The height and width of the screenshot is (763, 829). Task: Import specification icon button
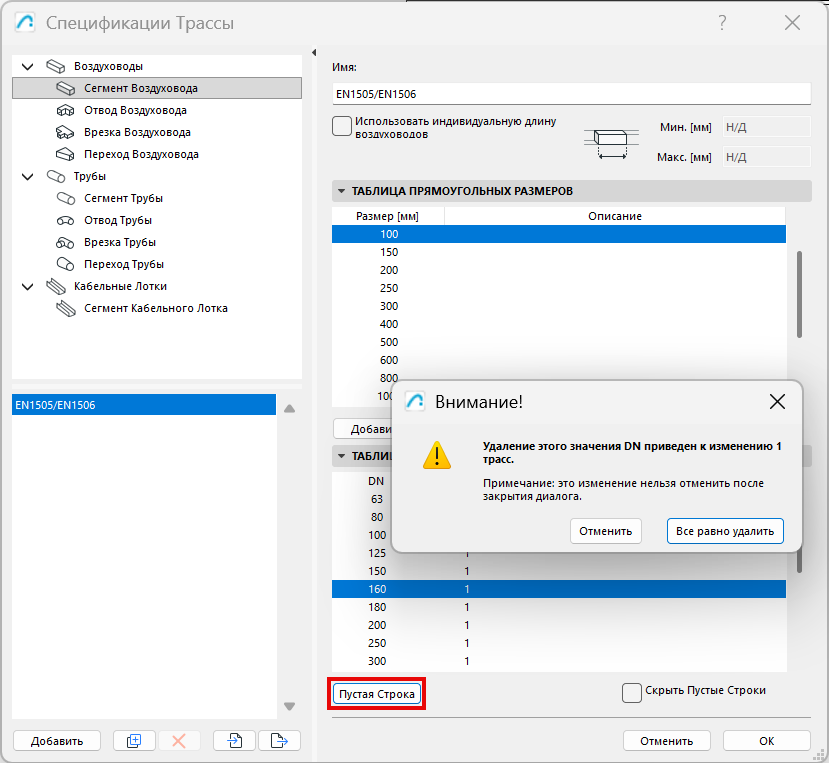tap(235, 741)
